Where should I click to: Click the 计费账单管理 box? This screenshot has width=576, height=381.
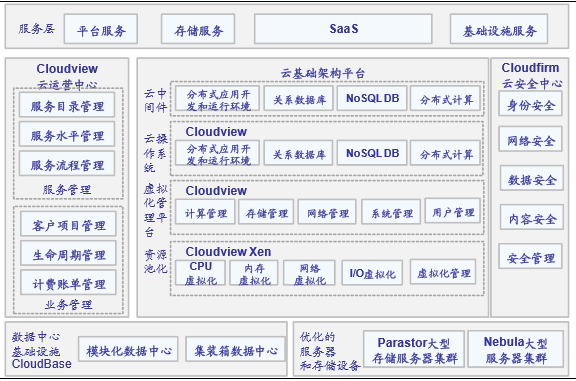[x=68, y=283]
